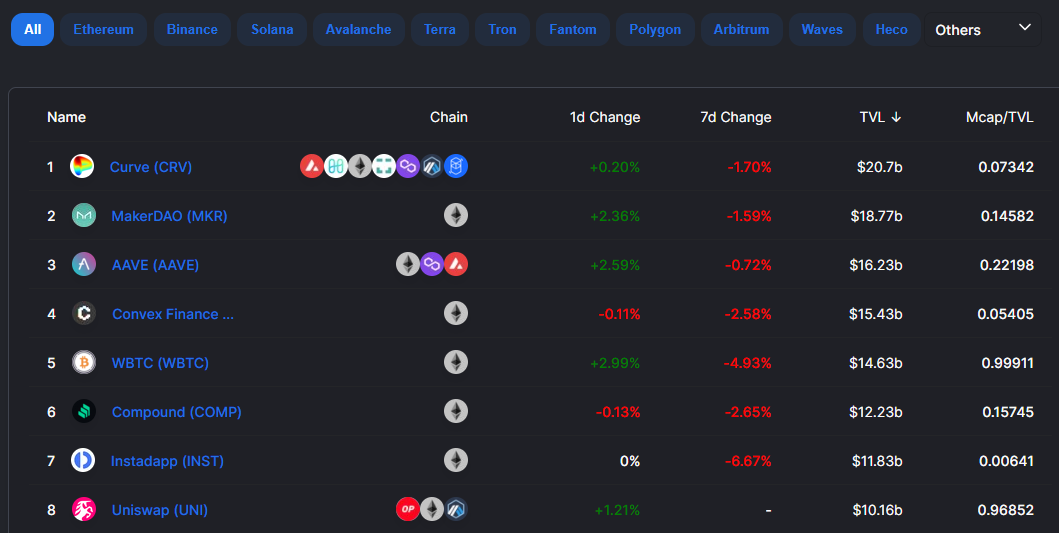The image size is (1059, 533).
Task: Click the Optimism chain icon in Uniswap row
Action: [407, 509]
